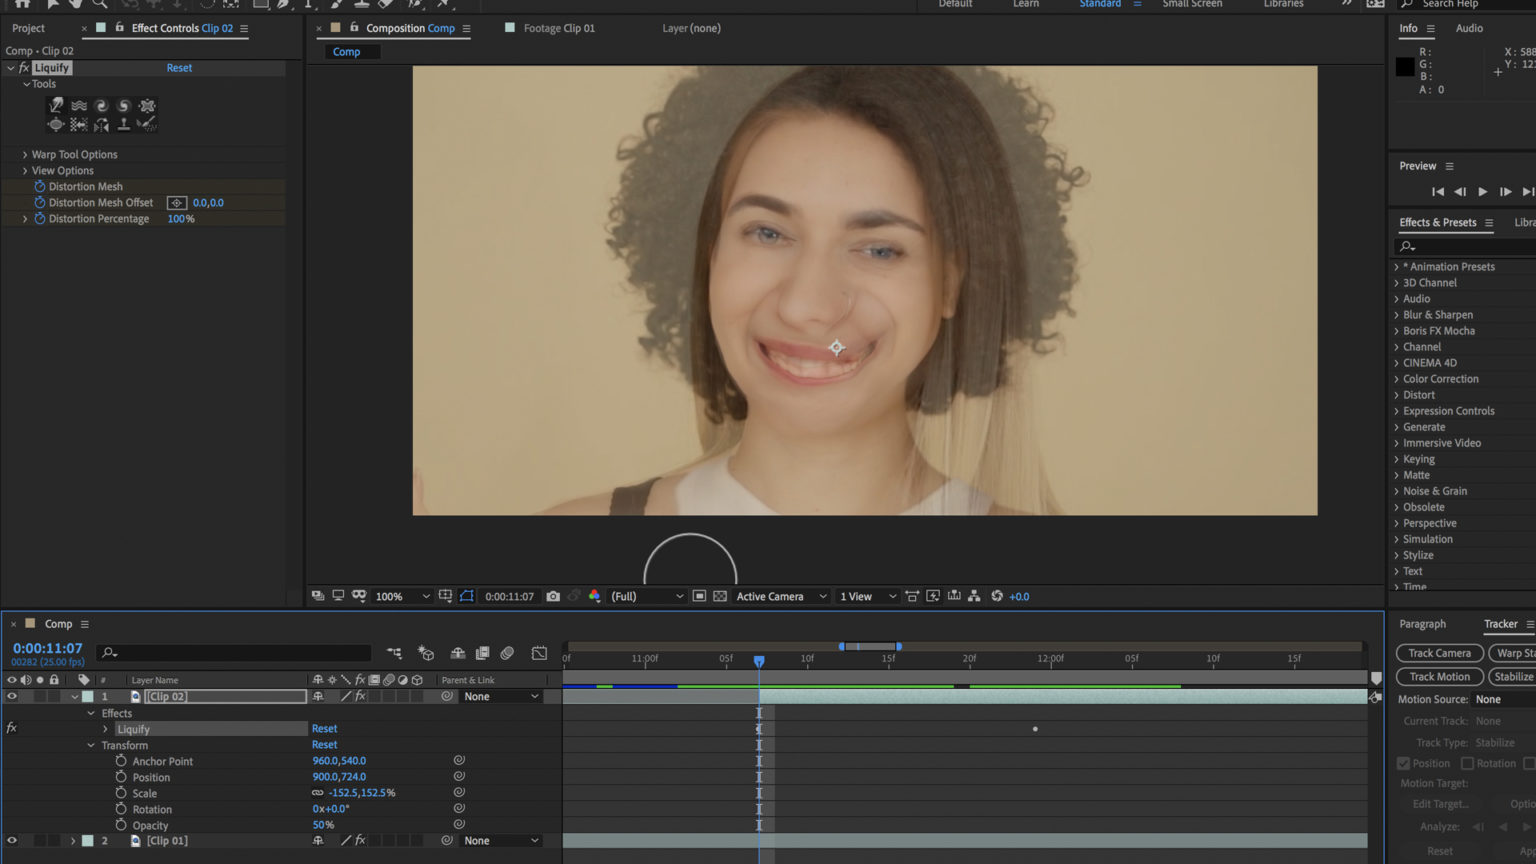Take a snapshot with the camera icon
The image size is (1536, 864).
pyautogui.click(x=553, y=596)
